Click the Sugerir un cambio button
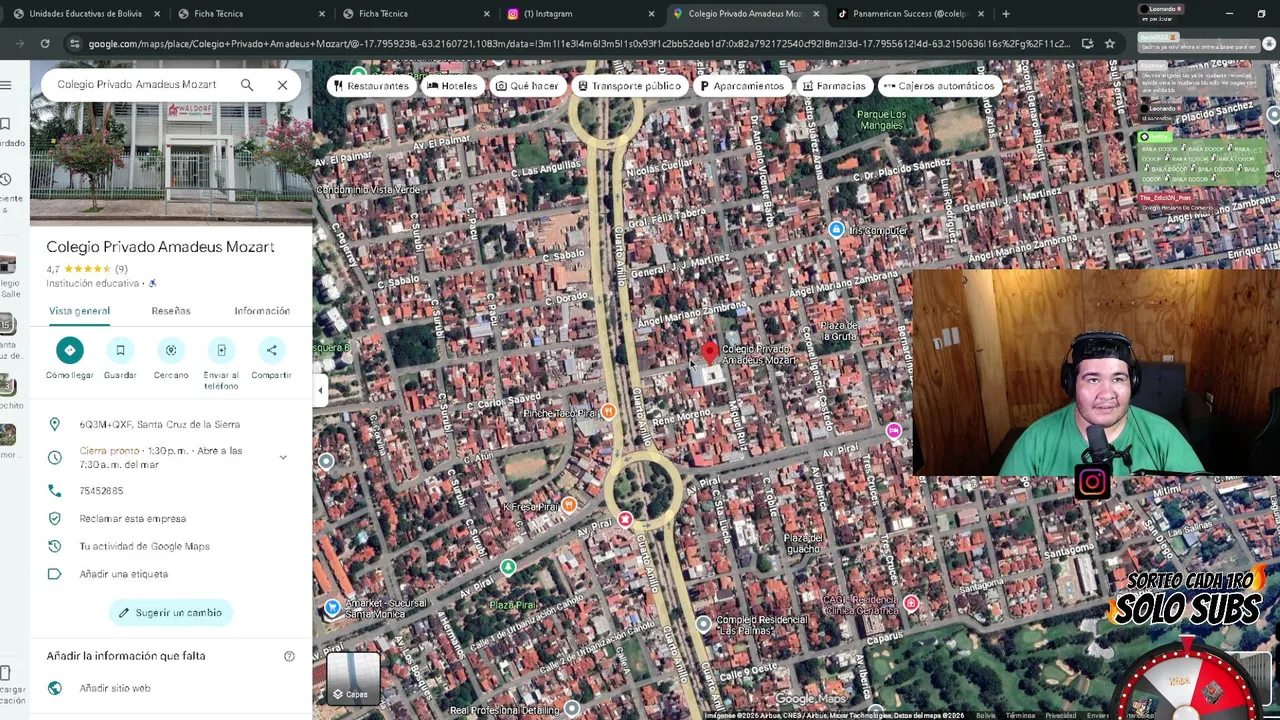Screen dimensions: 1280x720 tap(171, 612)
